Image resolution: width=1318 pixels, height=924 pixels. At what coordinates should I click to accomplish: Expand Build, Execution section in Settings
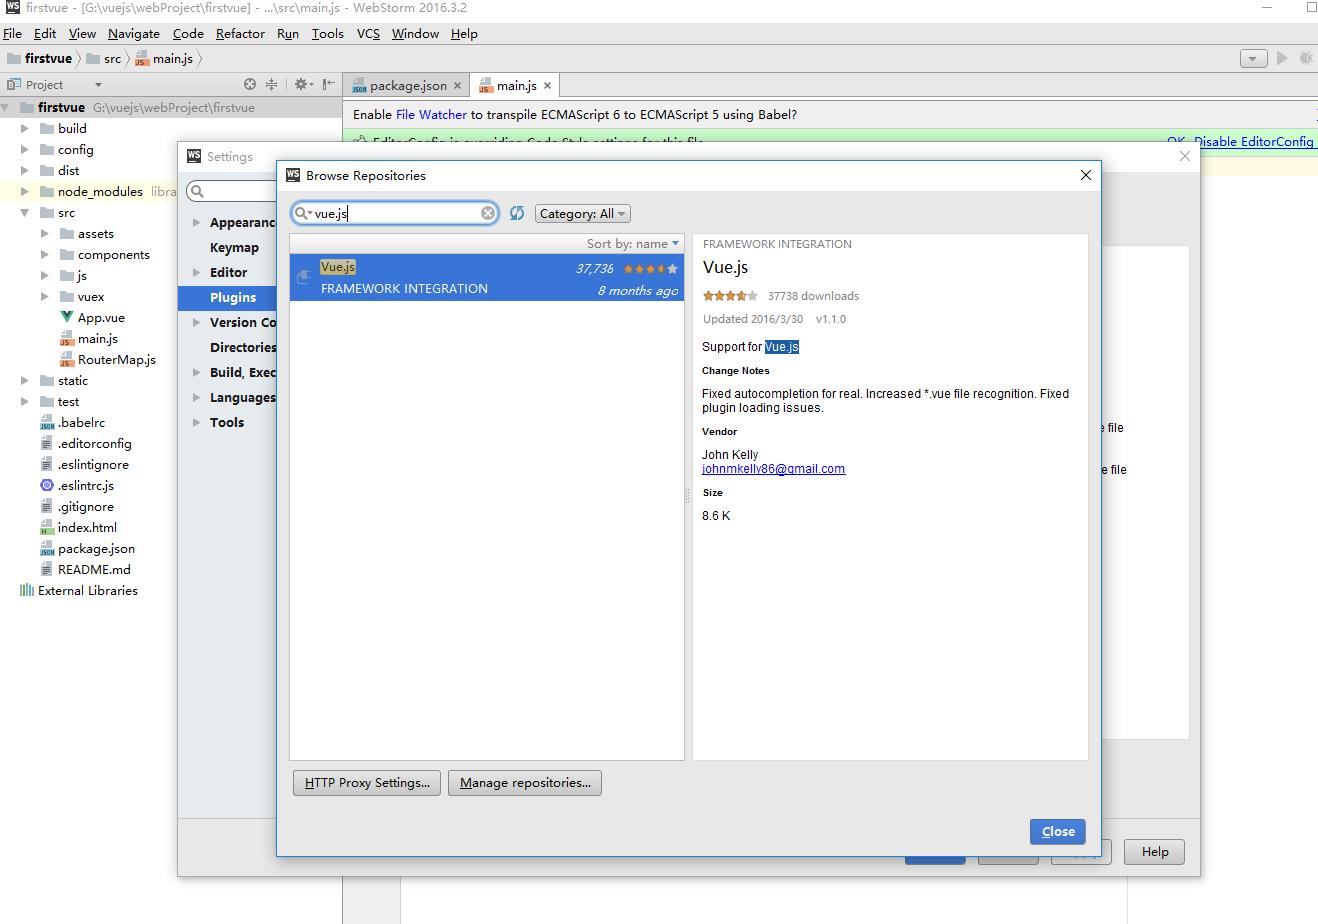pyautogui.click(x=197, y=373)
